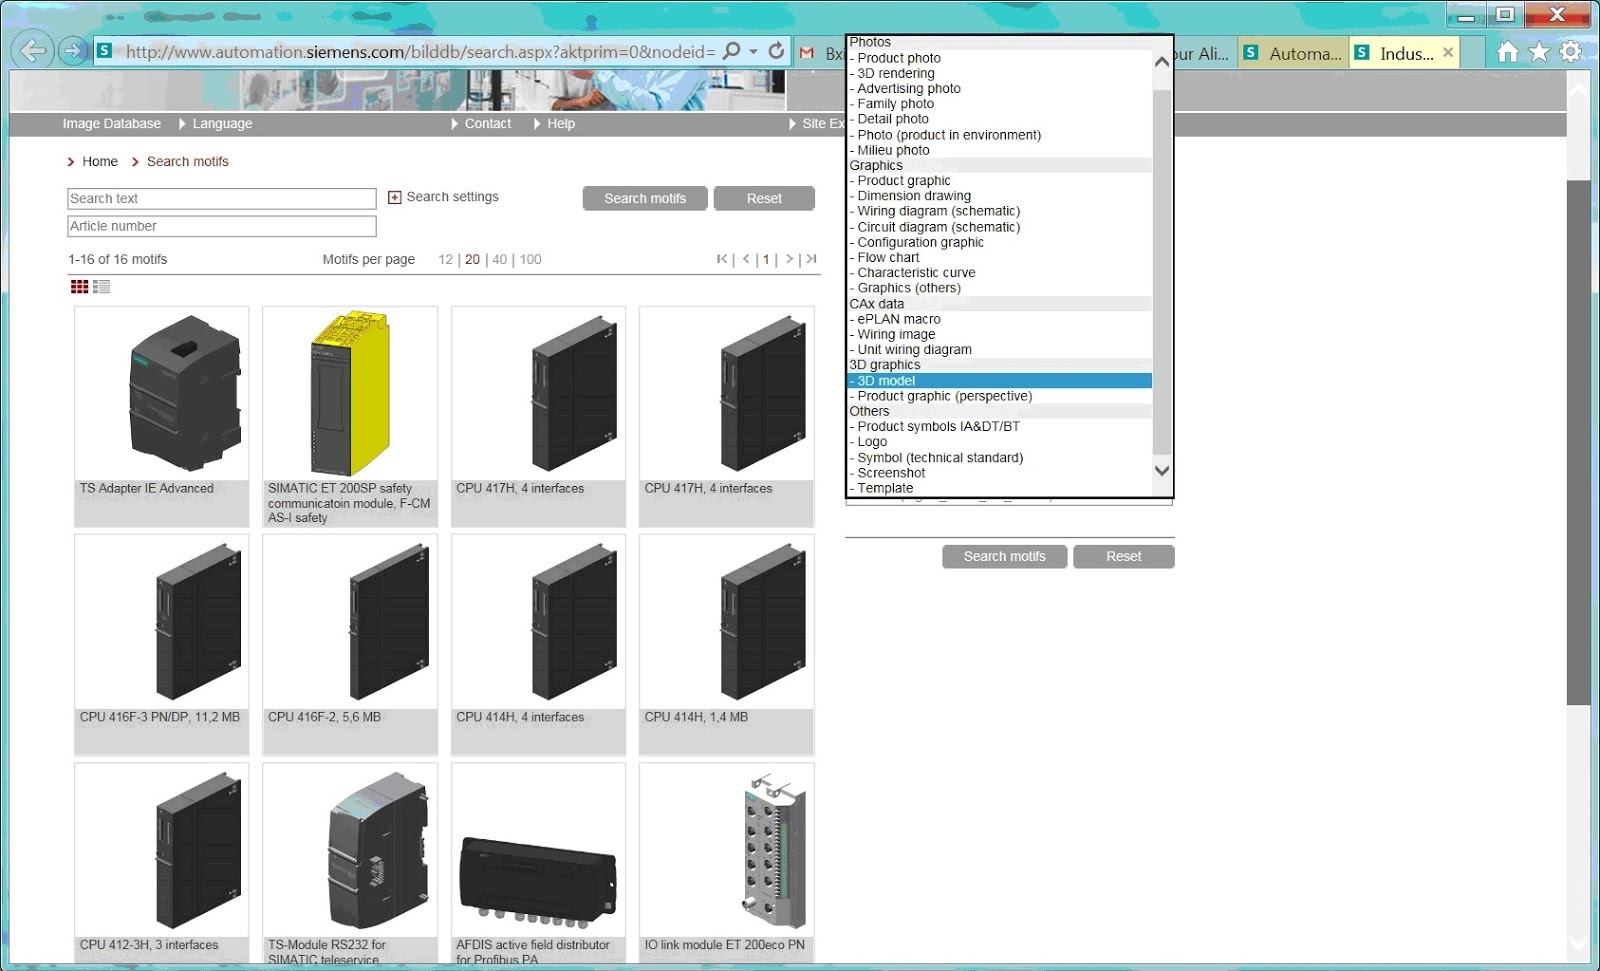
Task: Select 'Unit wiring diagram' option
Action: [x=1000, y=350]
